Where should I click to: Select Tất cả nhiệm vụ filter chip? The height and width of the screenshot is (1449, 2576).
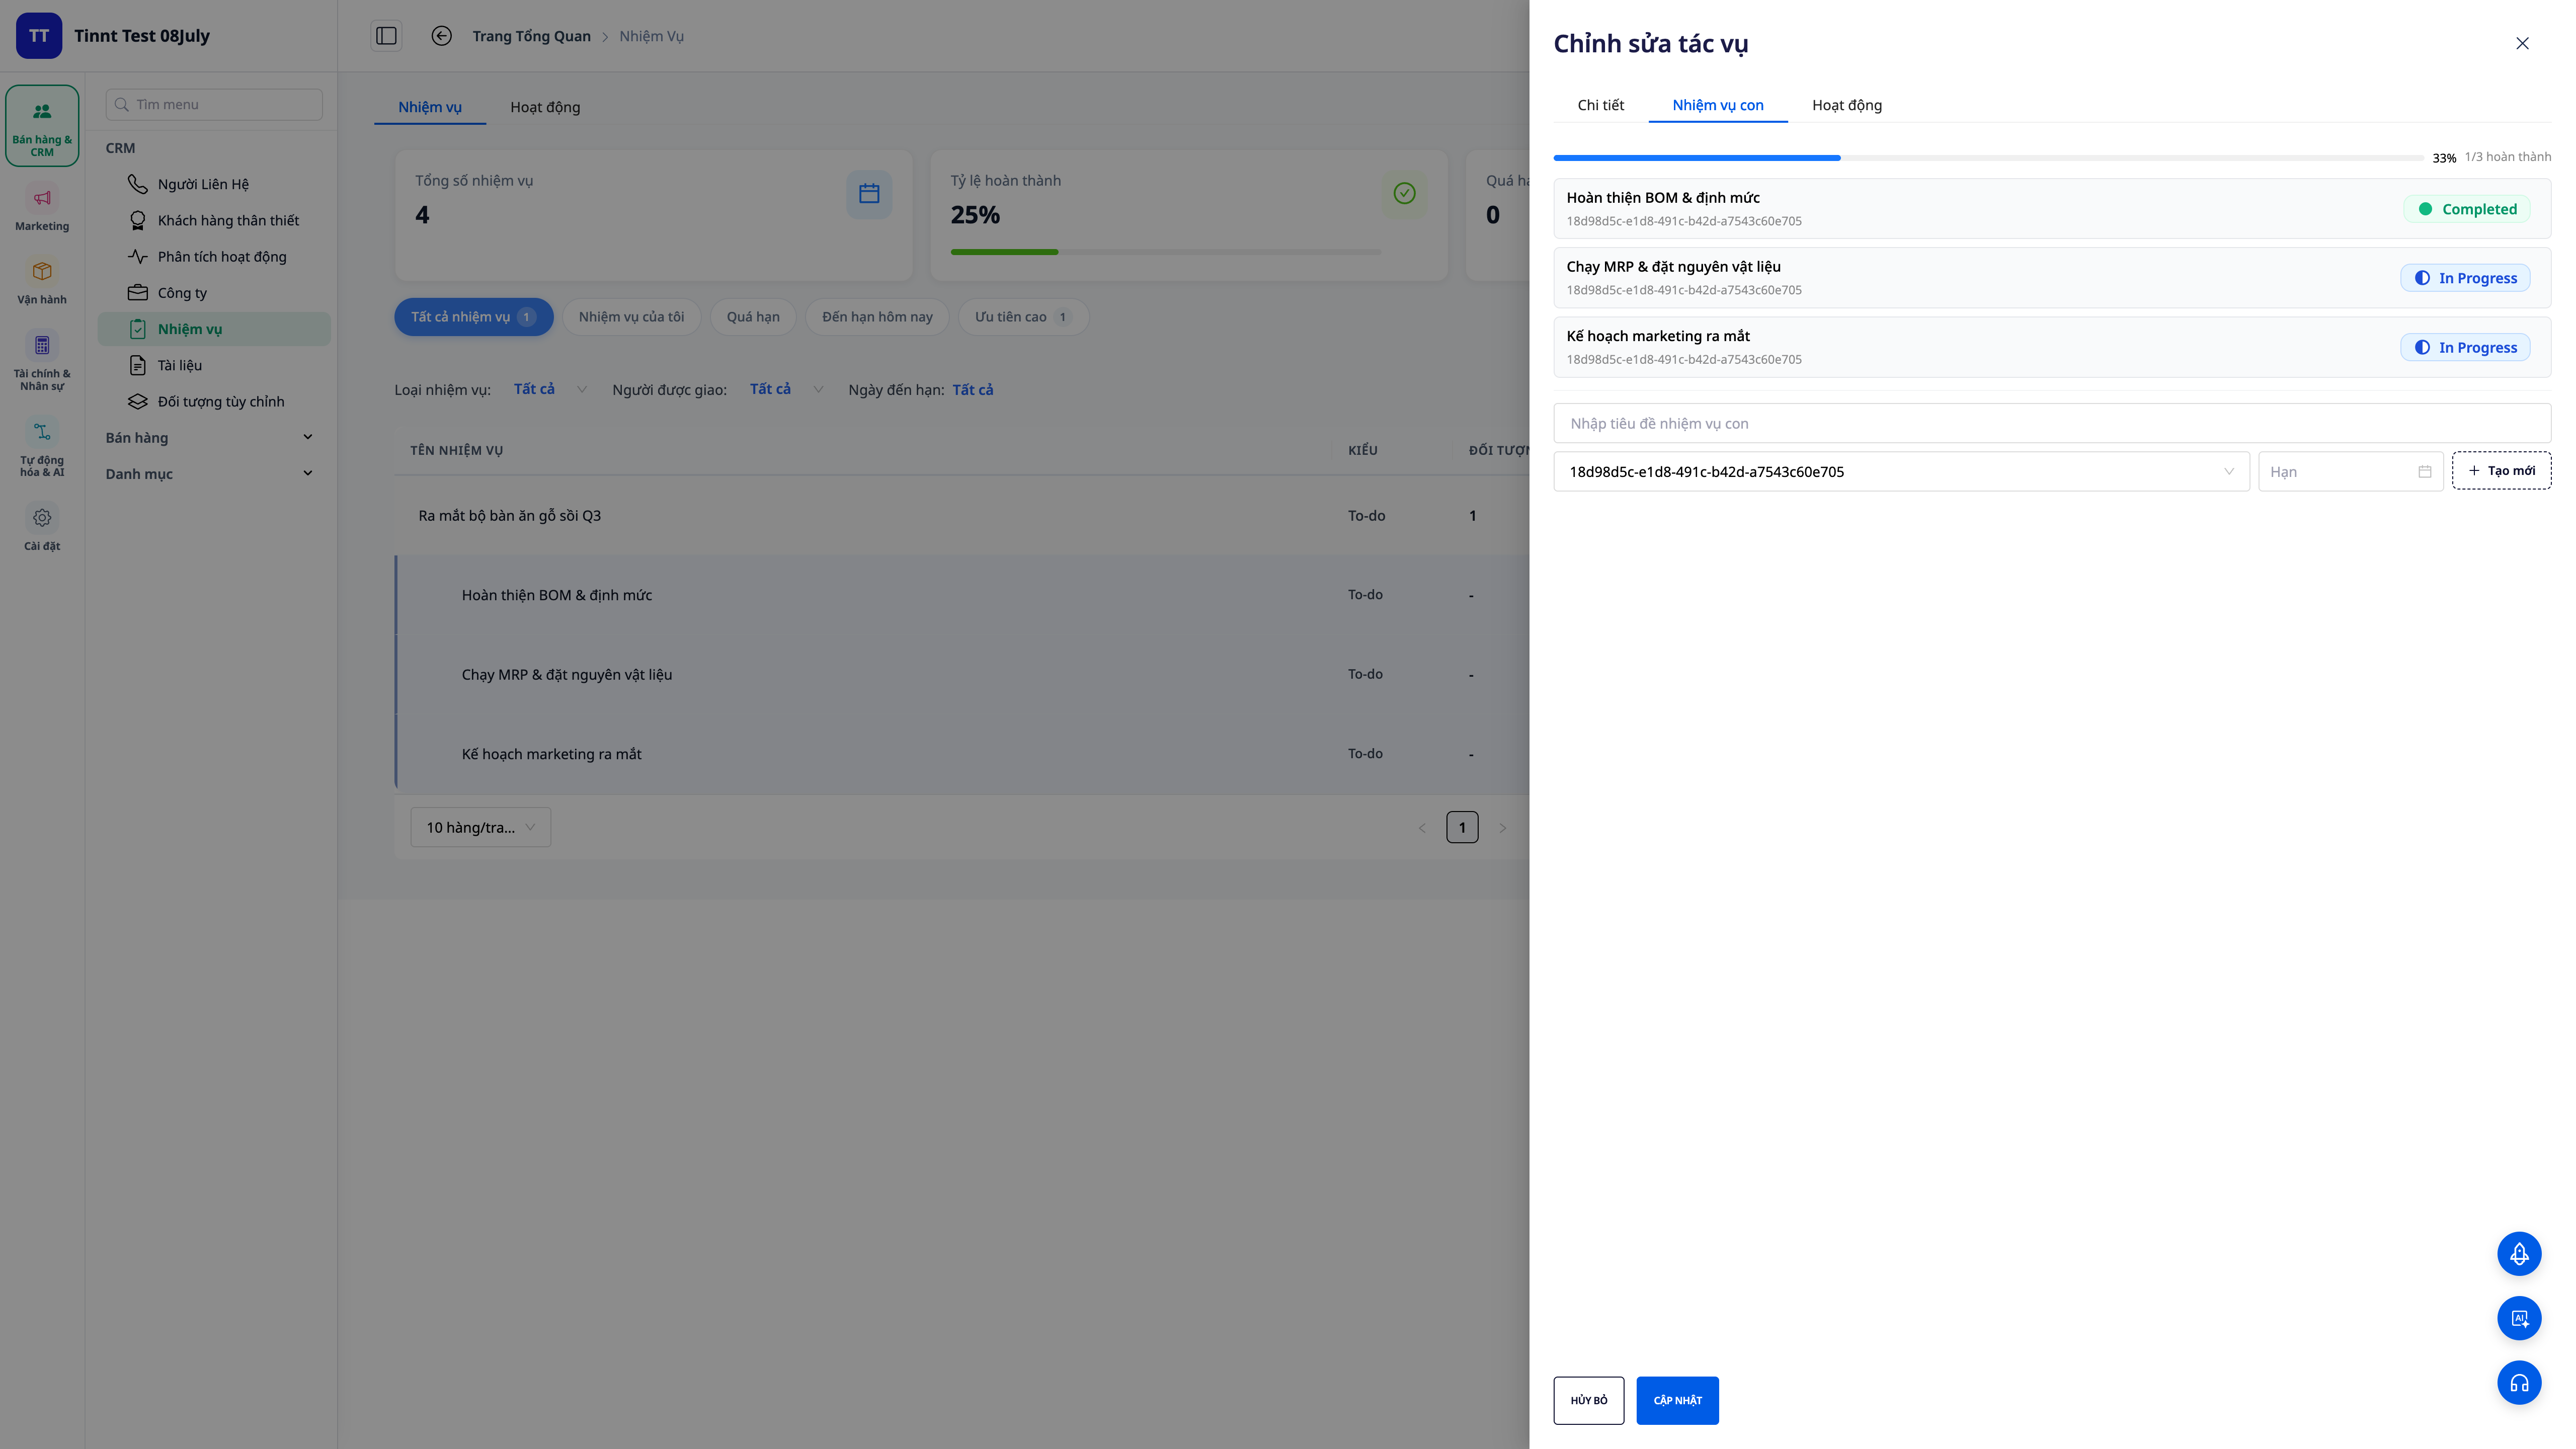click(474, 317)
